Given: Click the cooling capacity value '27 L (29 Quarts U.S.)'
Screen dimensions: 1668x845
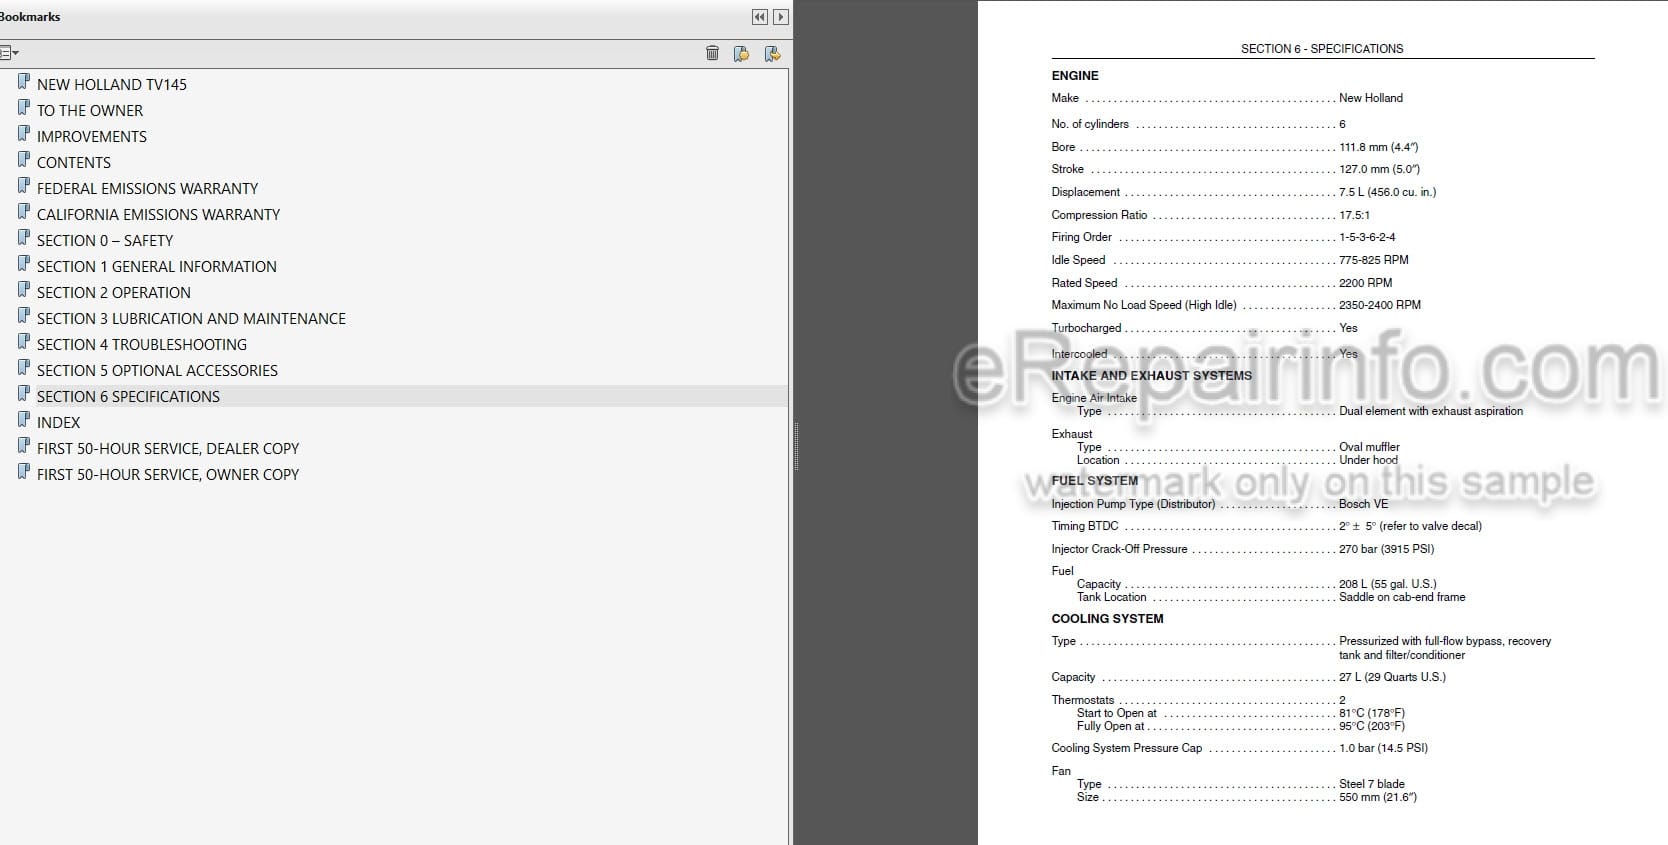Looking at the screenshot, I should coord(1392,677).
